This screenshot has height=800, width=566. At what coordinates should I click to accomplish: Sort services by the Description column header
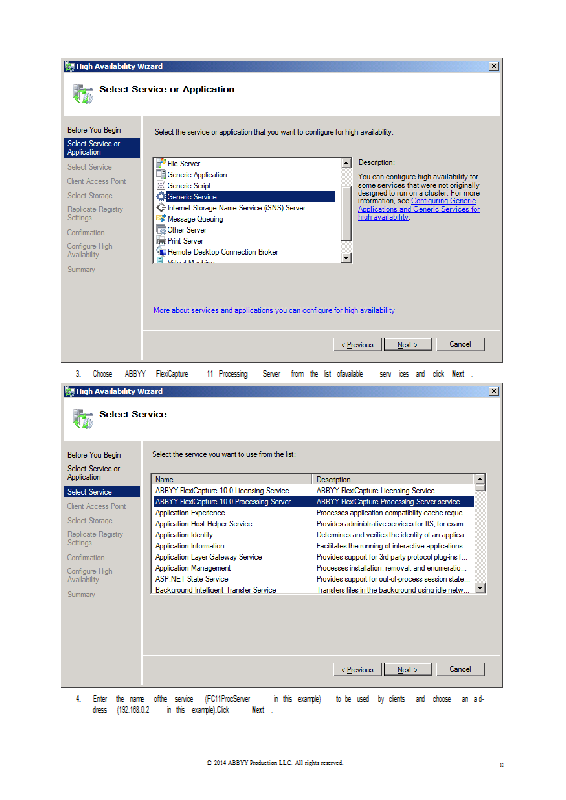393,479
